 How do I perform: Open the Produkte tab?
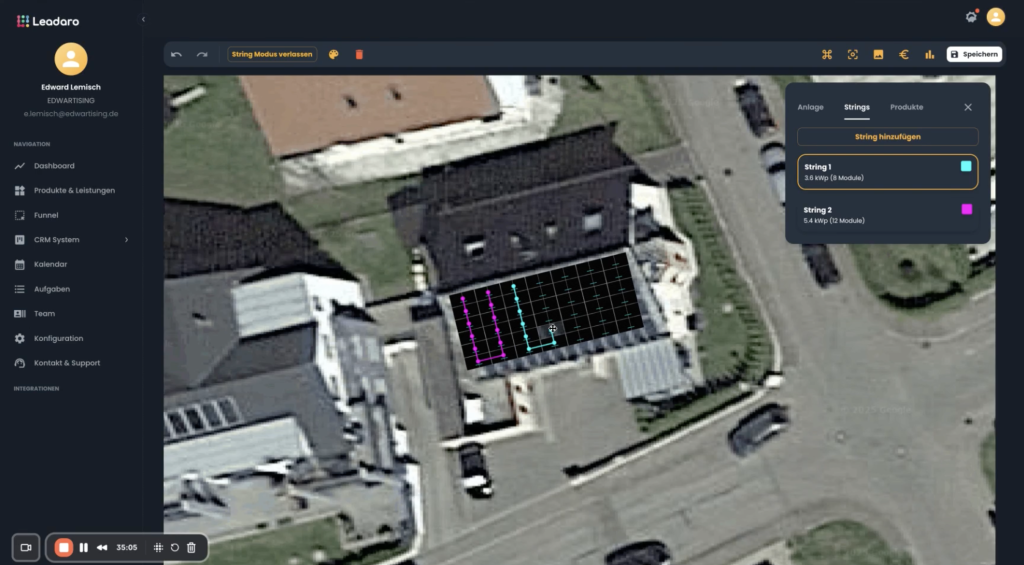coord(906,107)
